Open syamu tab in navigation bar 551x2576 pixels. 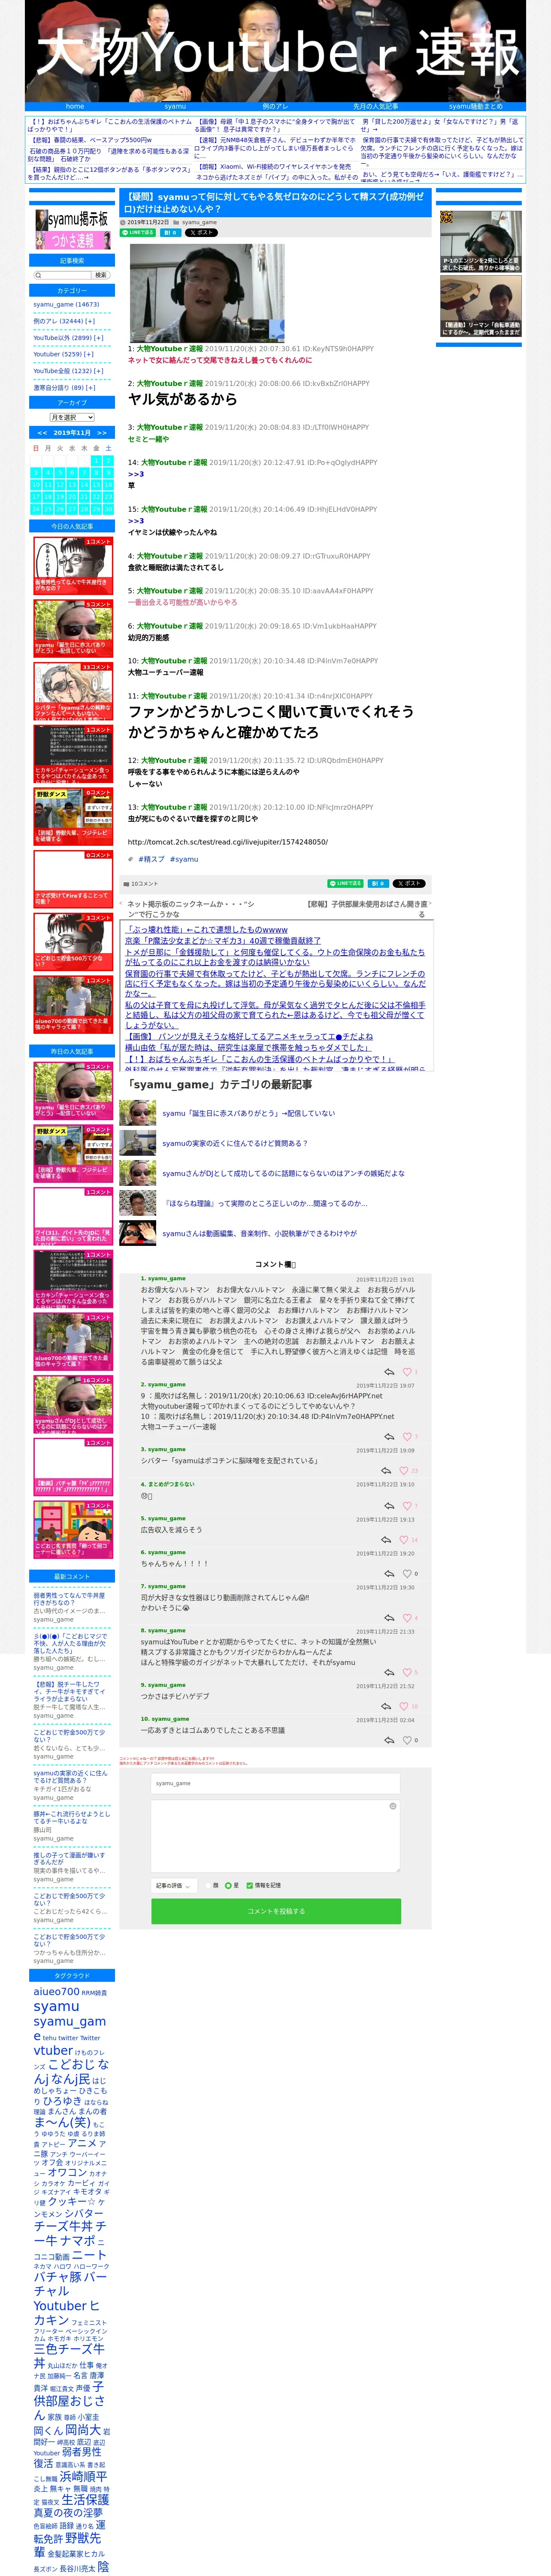(x=175, y=106)
